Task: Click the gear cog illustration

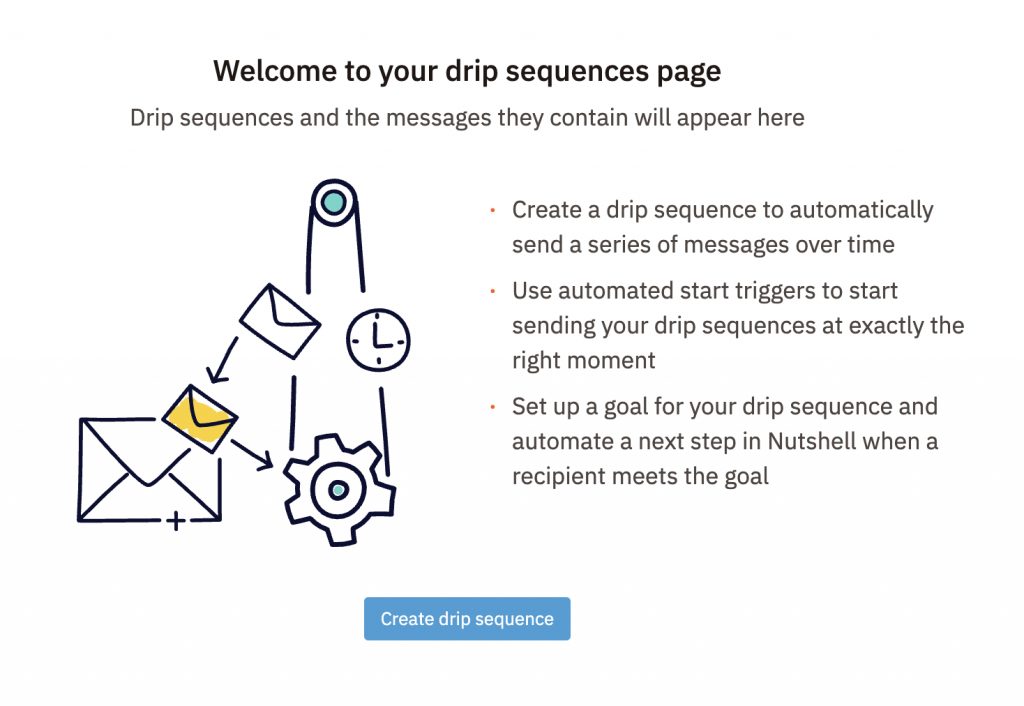Action: [338, 489]
